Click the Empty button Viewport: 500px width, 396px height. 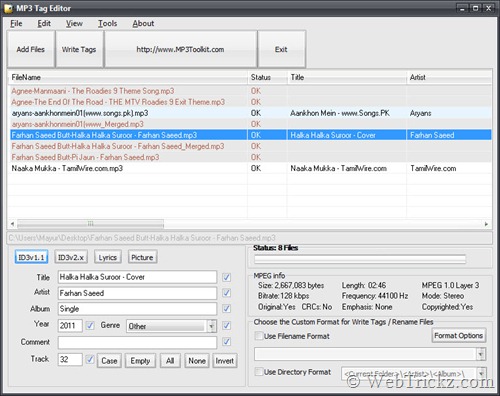[x=140, y=361]
